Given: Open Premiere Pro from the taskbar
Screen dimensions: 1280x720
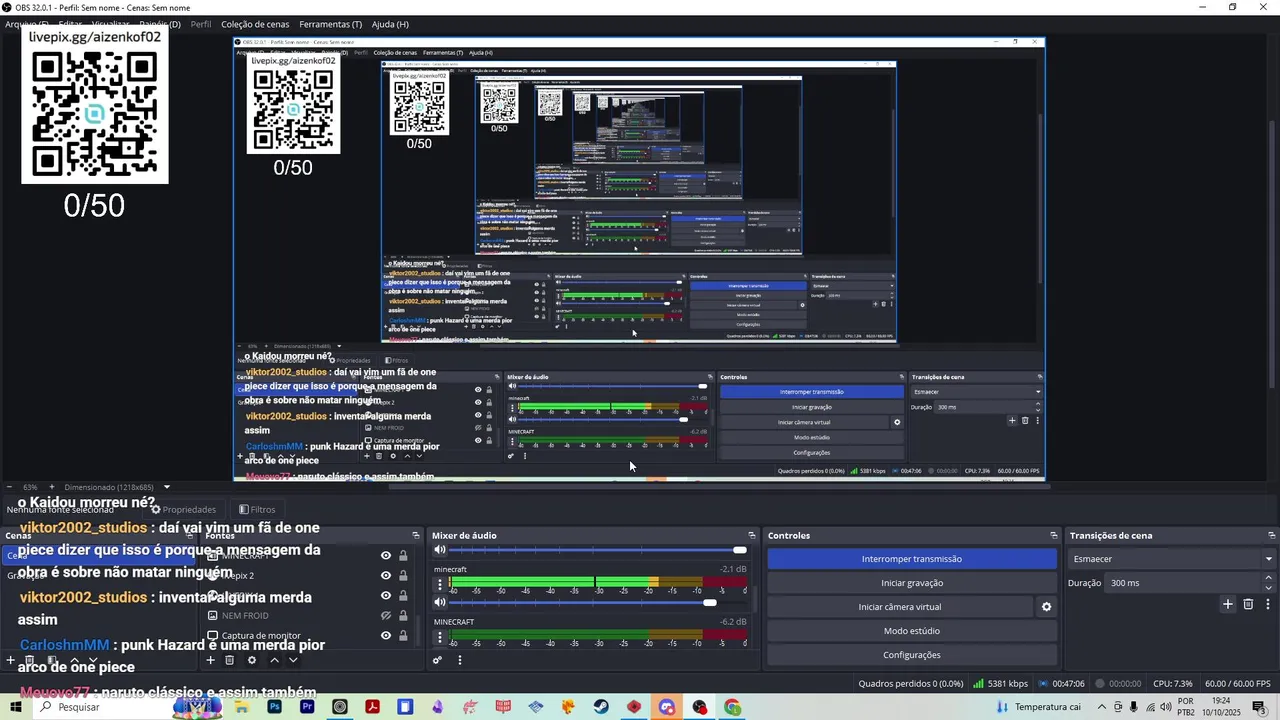Looking at the screenshot, I should (307, 707).
